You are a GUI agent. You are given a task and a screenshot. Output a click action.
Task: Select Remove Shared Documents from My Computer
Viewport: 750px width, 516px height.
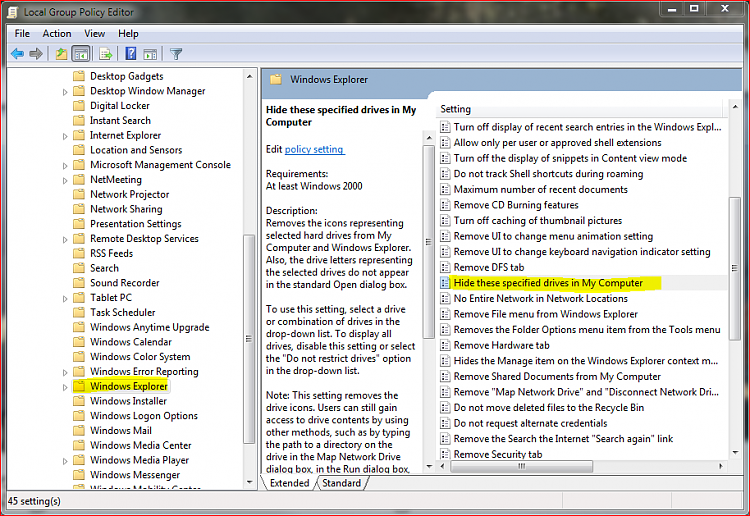click(x=557, y=377)
